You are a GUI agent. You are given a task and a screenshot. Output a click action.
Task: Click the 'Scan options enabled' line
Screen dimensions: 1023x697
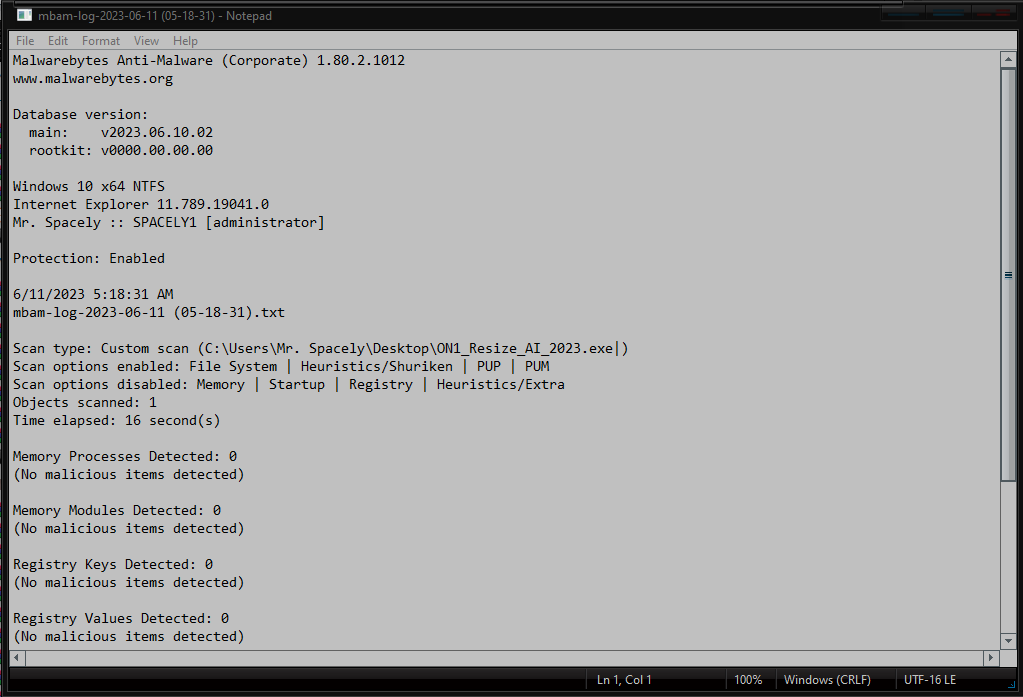[281, 367]
